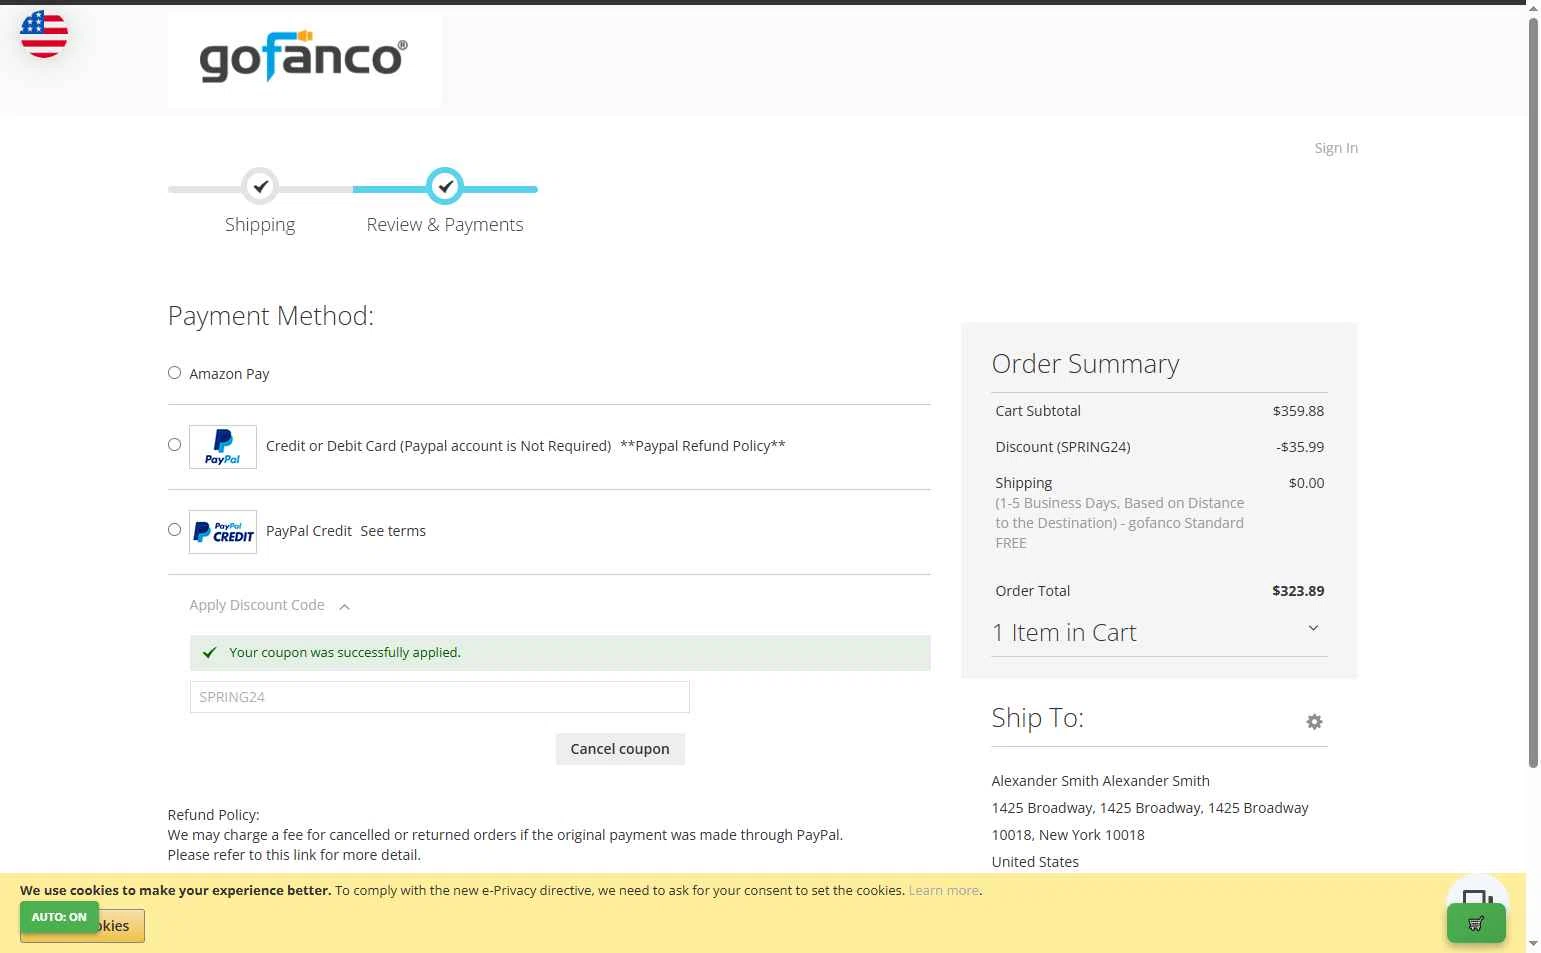Select the PayPal Credit radio button
Viewport: 1541px width, 953px height.
coord(174,530)
